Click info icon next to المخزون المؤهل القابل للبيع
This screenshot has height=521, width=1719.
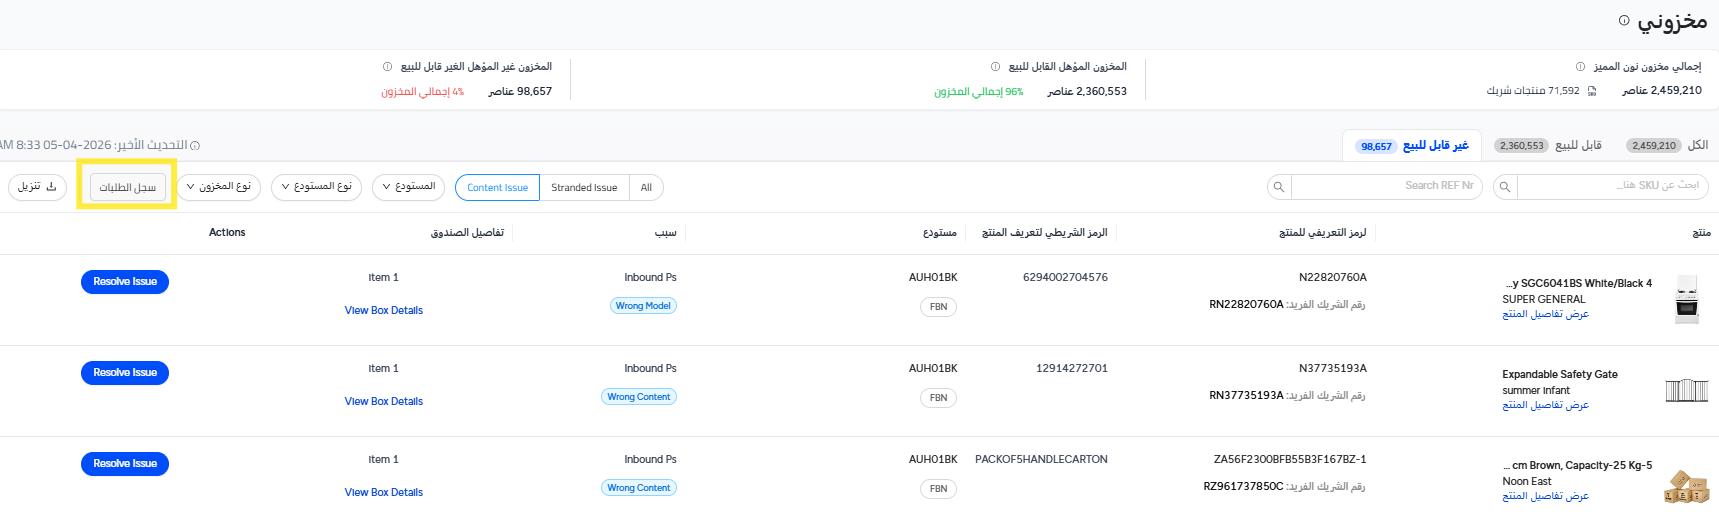click(995, 67)
